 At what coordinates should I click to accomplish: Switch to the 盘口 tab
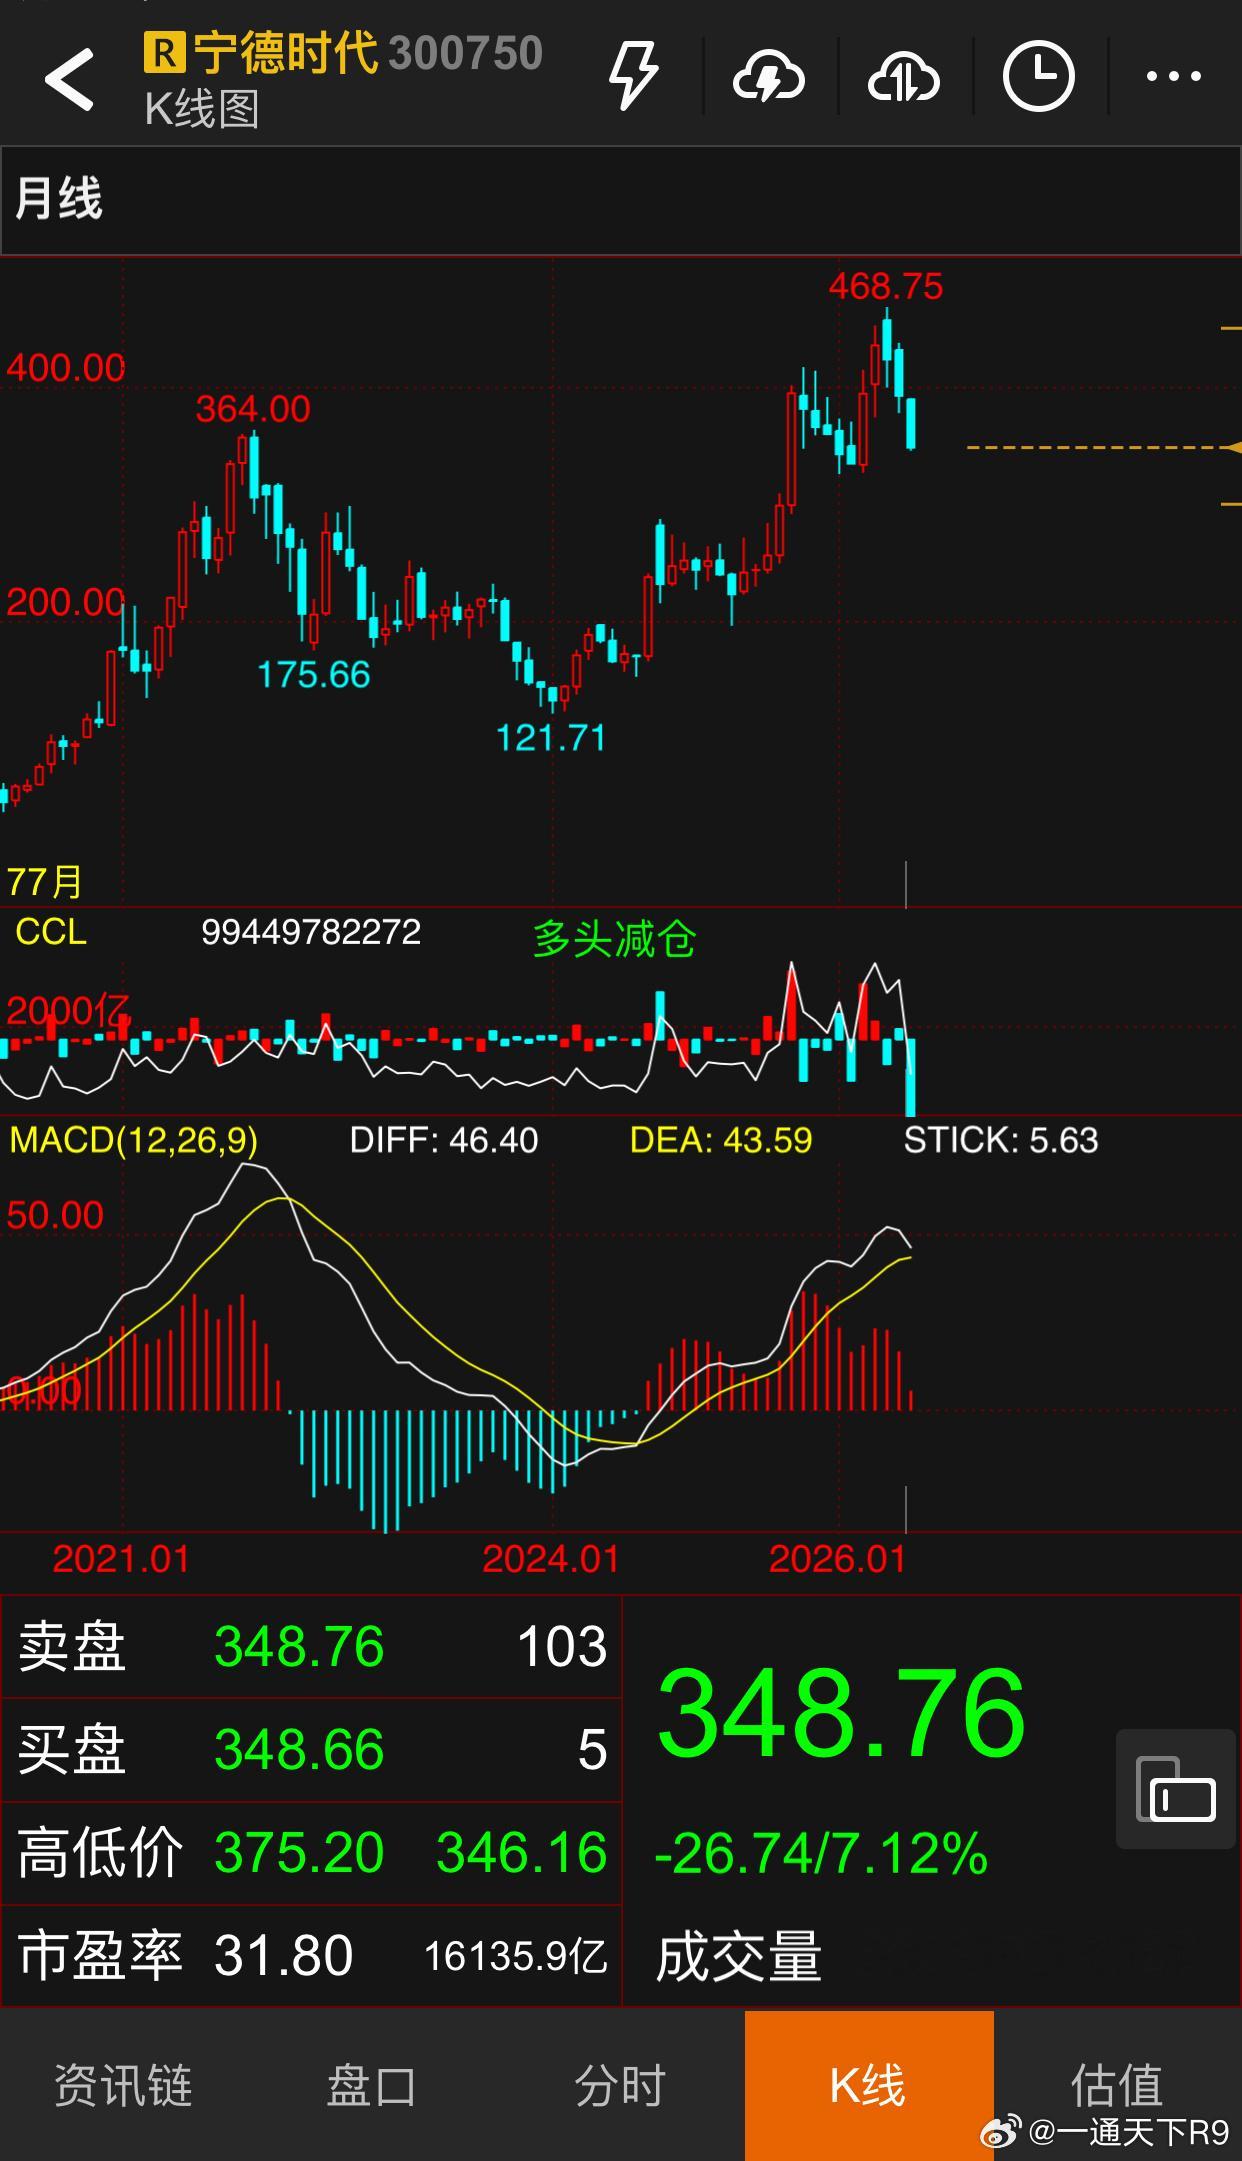tap(371, 2085)
